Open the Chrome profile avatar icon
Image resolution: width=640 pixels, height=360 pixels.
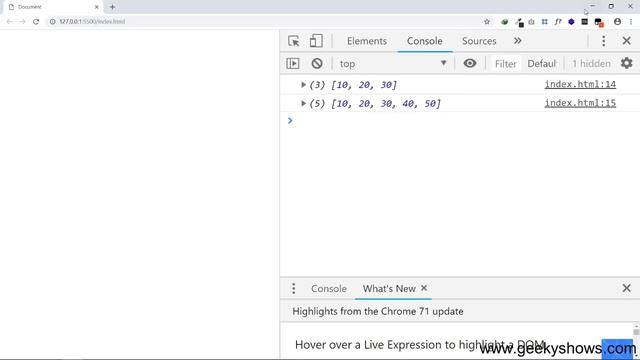coord(618,22)
